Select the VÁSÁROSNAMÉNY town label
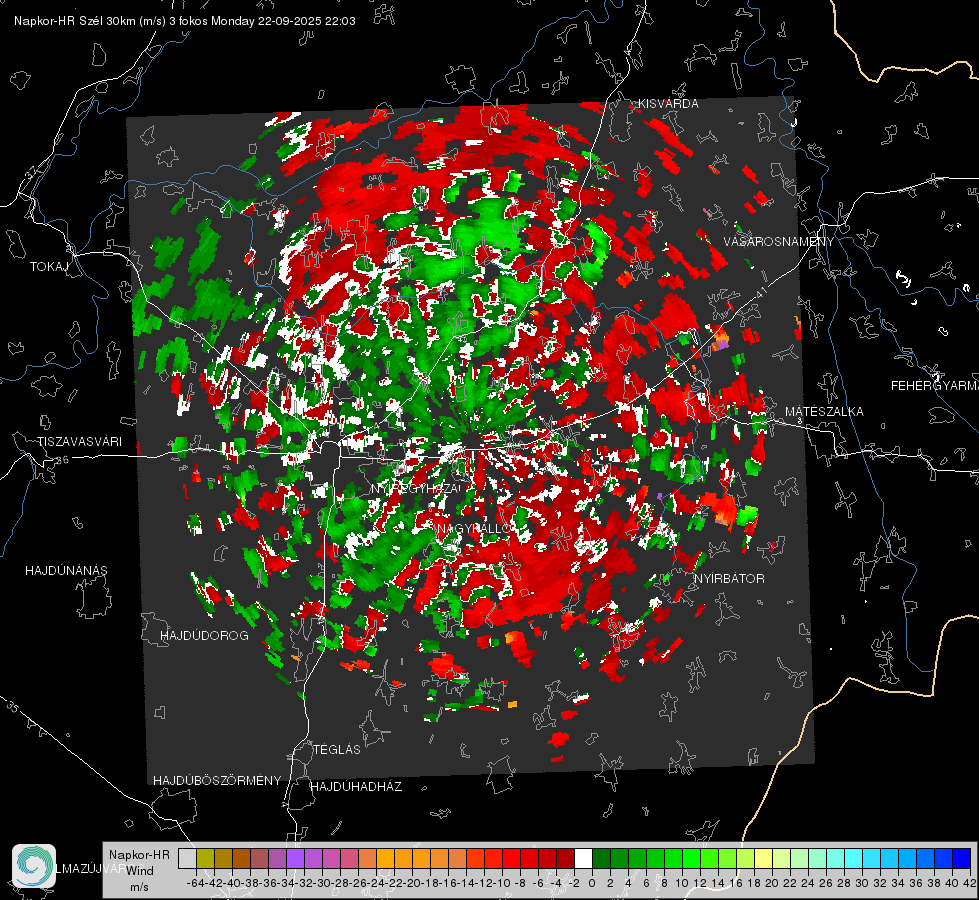This screenshot has height=900, width=979. tap(779, 242)
